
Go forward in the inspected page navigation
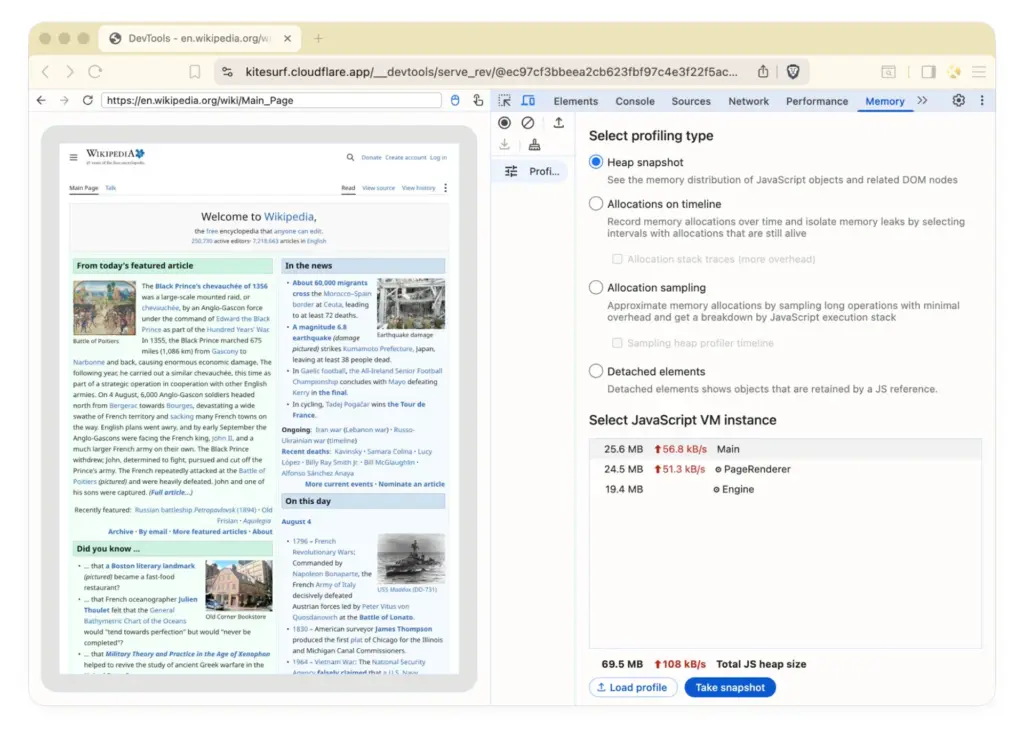[64, 100]
